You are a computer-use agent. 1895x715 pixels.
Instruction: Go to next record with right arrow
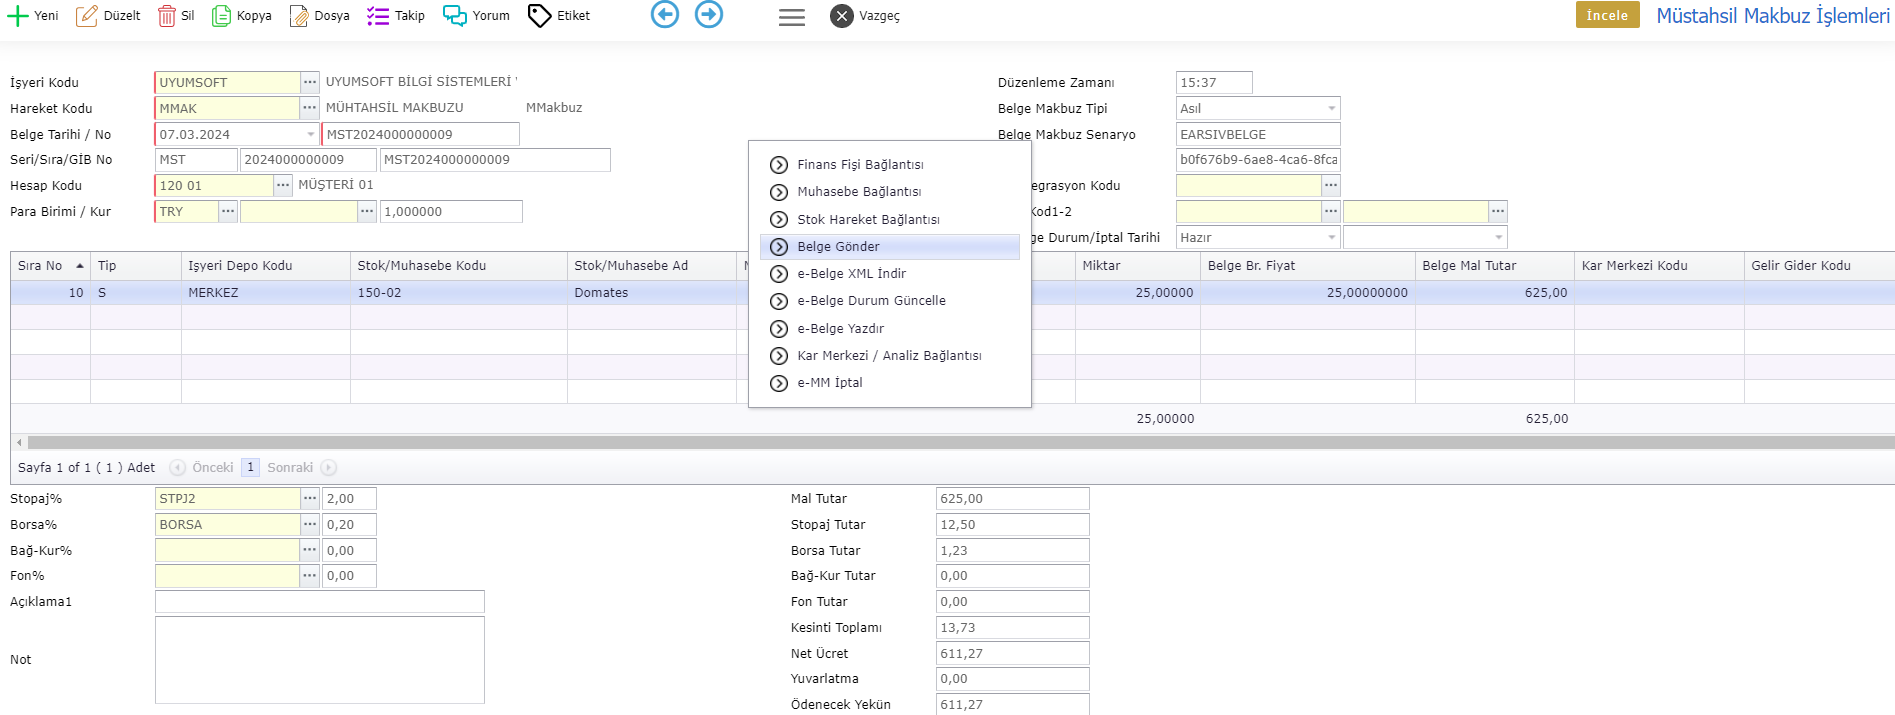point(709,15)
